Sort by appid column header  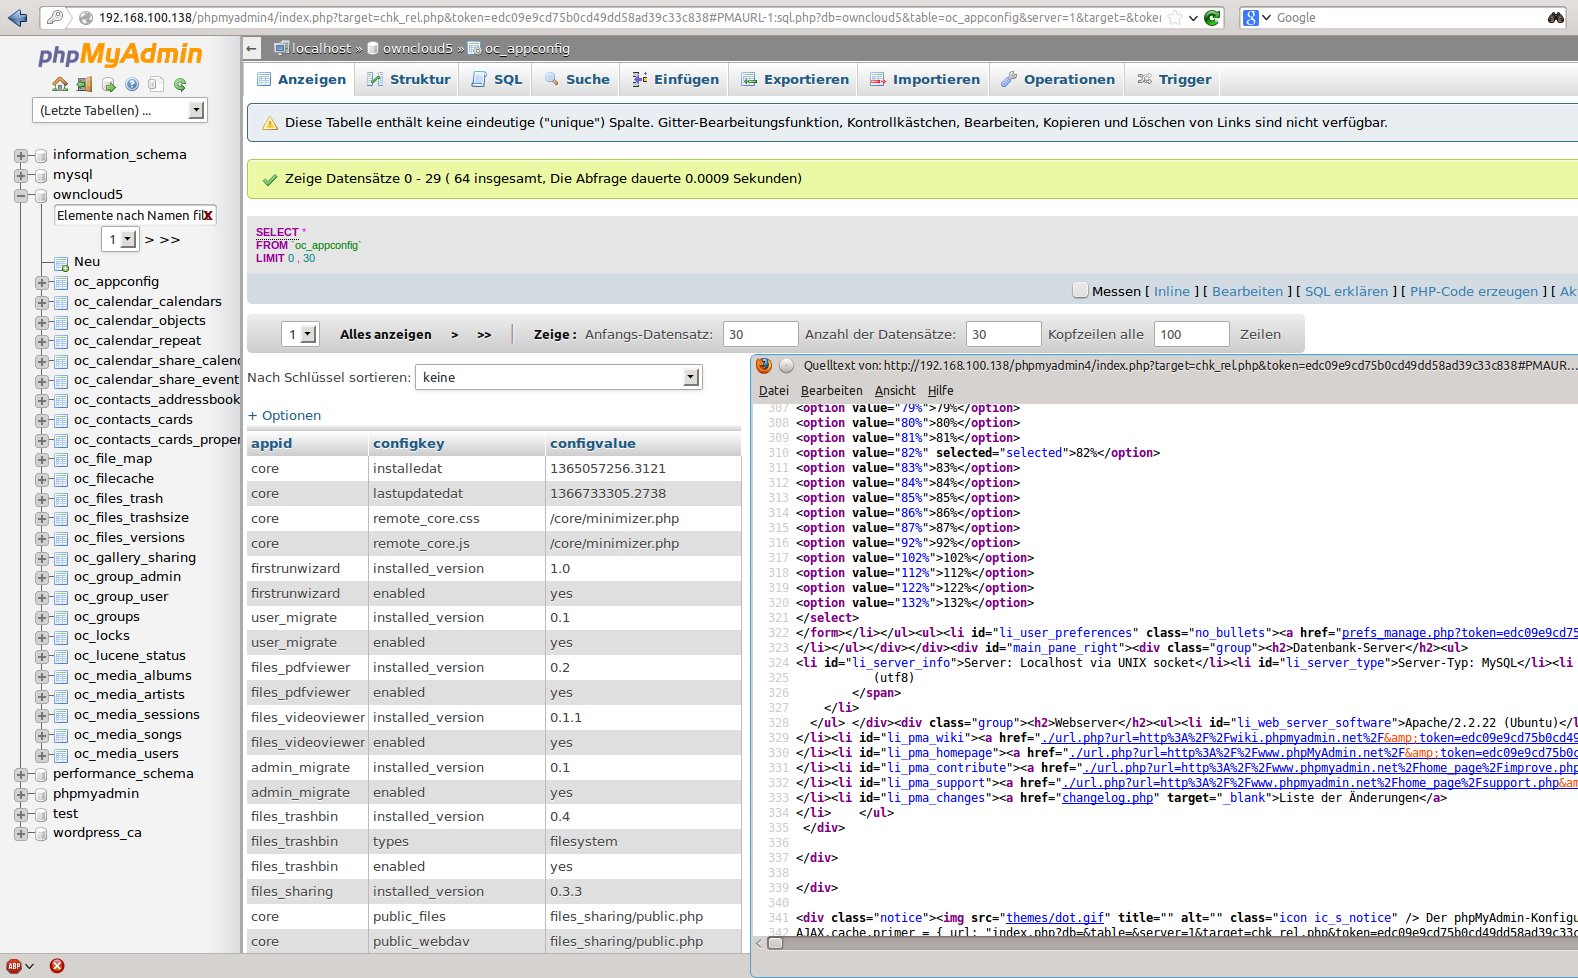pos(271,443)
